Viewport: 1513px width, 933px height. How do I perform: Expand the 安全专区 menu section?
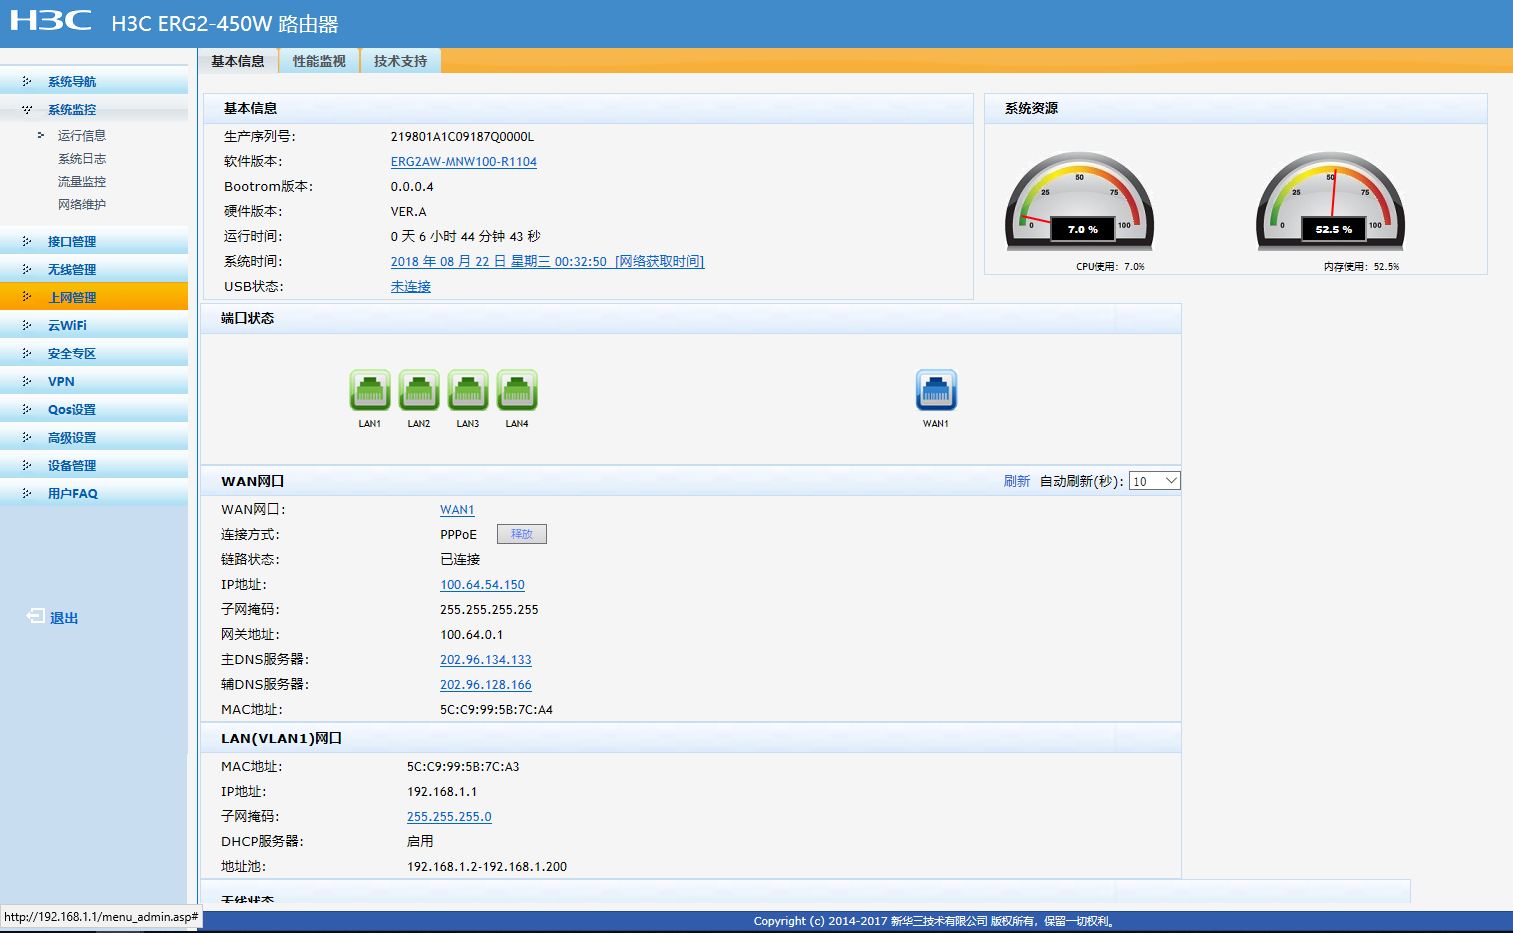pyautogui.click(x=94, y=353)
